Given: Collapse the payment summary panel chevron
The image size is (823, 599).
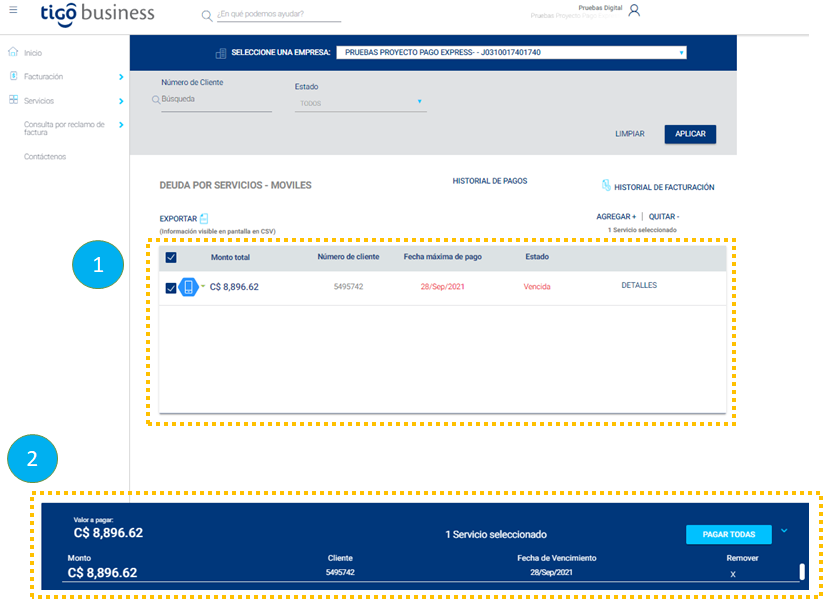Looking at the screenshot, I should tap(784, 531).
